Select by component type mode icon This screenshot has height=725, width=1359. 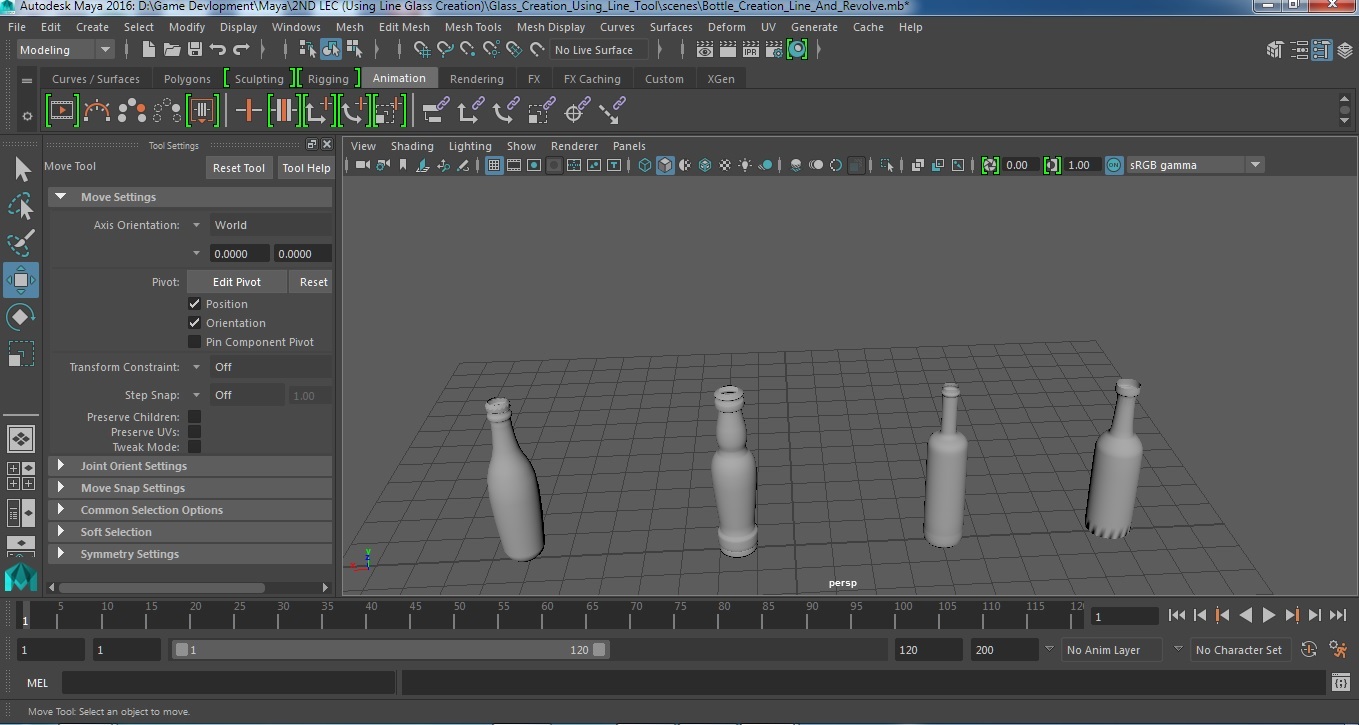click(354, 49)
